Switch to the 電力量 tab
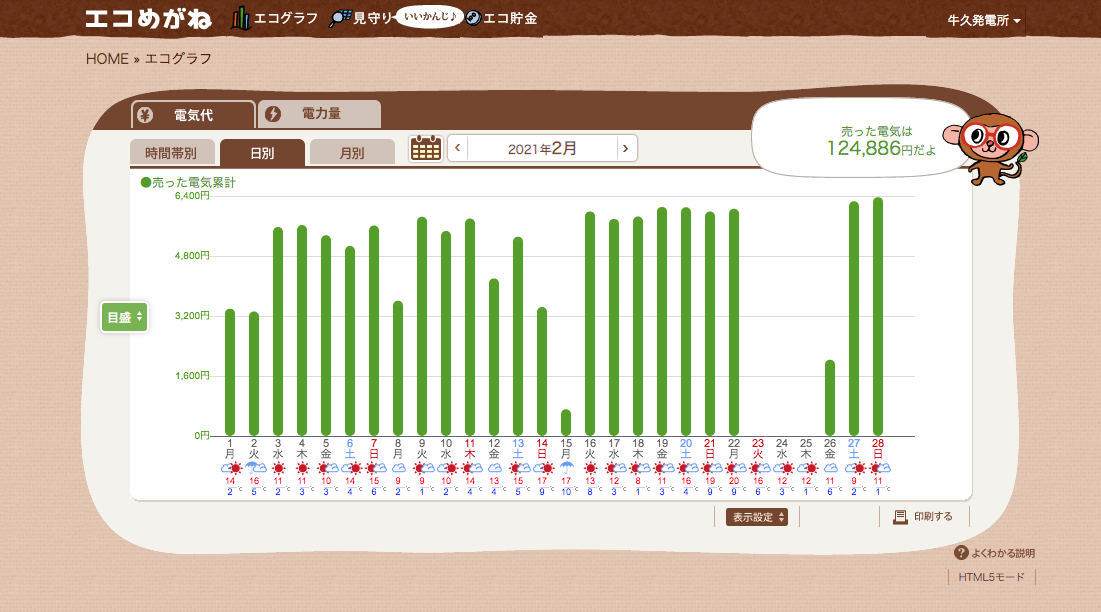Image resolution: width=1101 pixels, height=612 pixels. pyautogui.click(x=319, y=114)
